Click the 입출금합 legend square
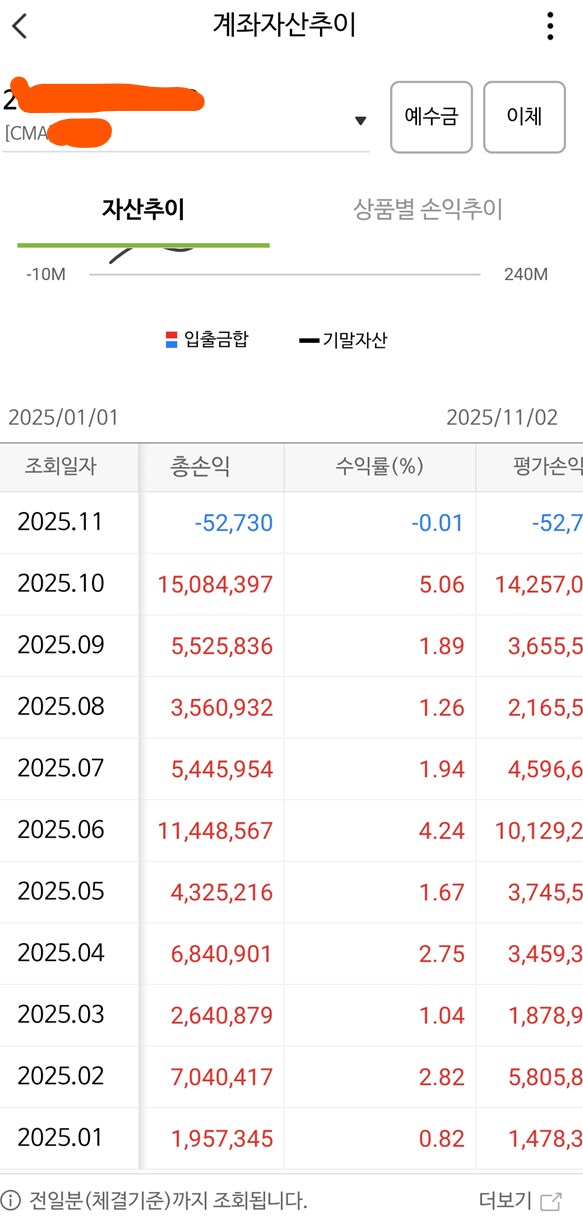The height and width of the screenshot is (1217, 583). 169,338
